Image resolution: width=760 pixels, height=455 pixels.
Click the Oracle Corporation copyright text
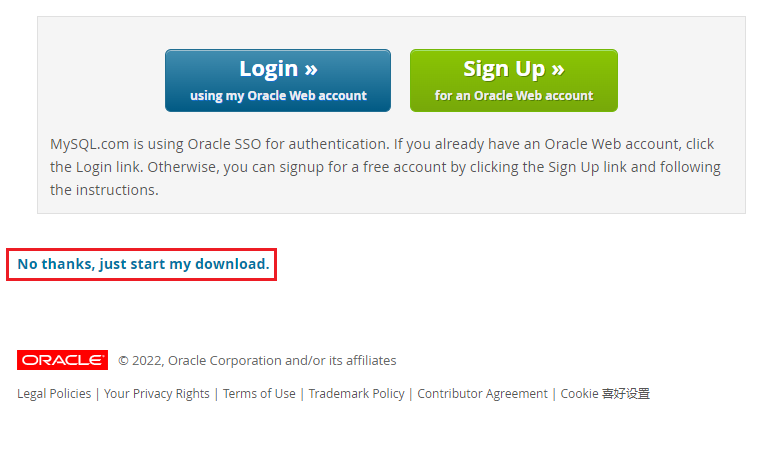[257, 361]
